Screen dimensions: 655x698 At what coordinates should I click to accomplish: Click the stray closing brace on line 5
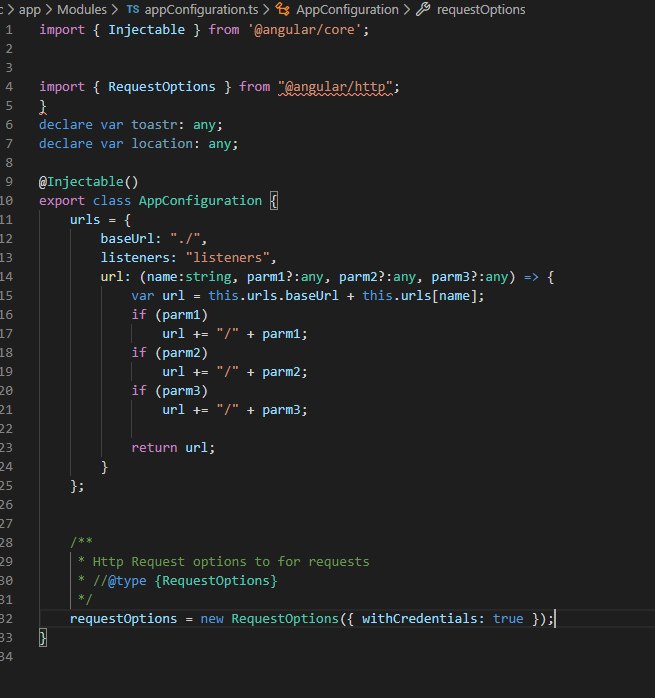pyautogui.click(x=43, y=106)
